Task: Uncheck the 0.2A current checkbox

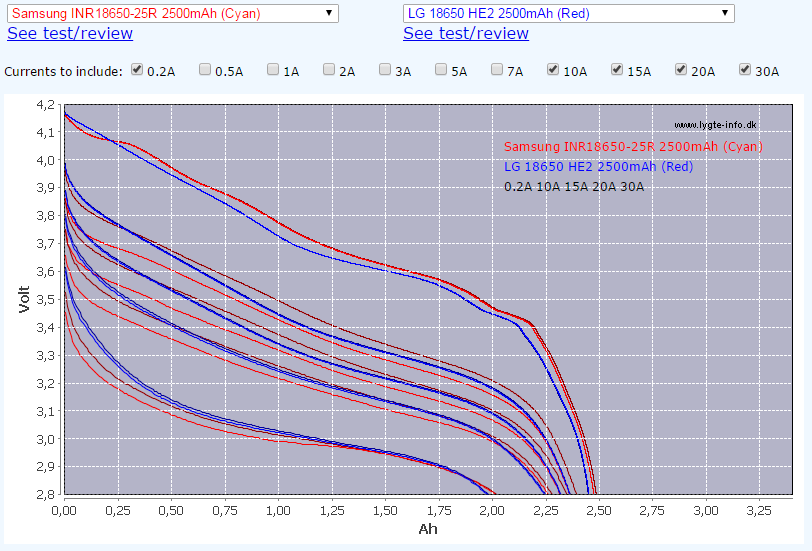Action: tap(137, 69)
